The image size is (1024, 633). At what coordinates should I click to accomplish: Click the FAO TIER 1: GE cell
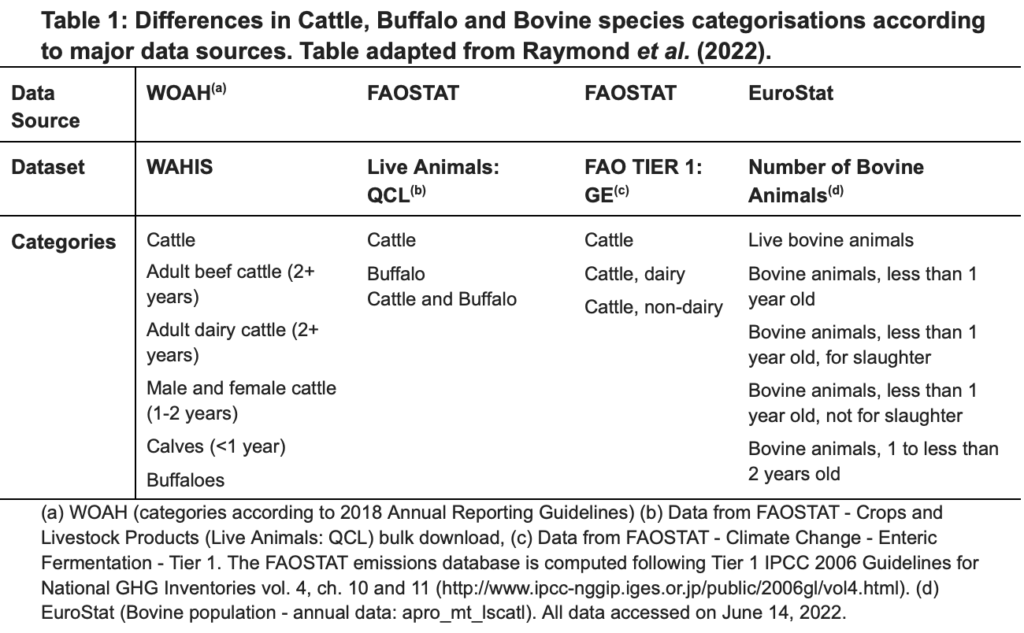643,180
